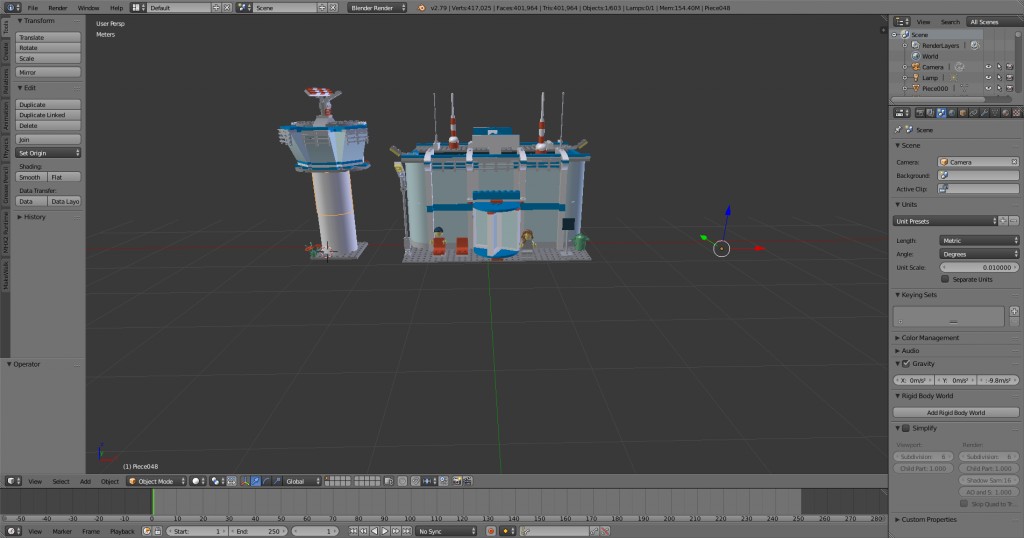The height and width of the screenshot is (538, 1024).
Task: Open the 3D view Select menu
Action: (61, 481)
